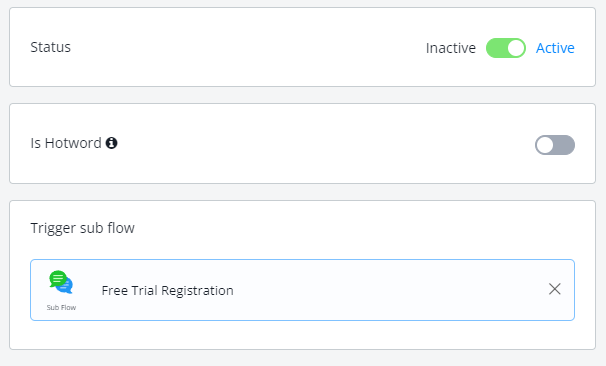Click the Active label beside the Status switch

555,48
